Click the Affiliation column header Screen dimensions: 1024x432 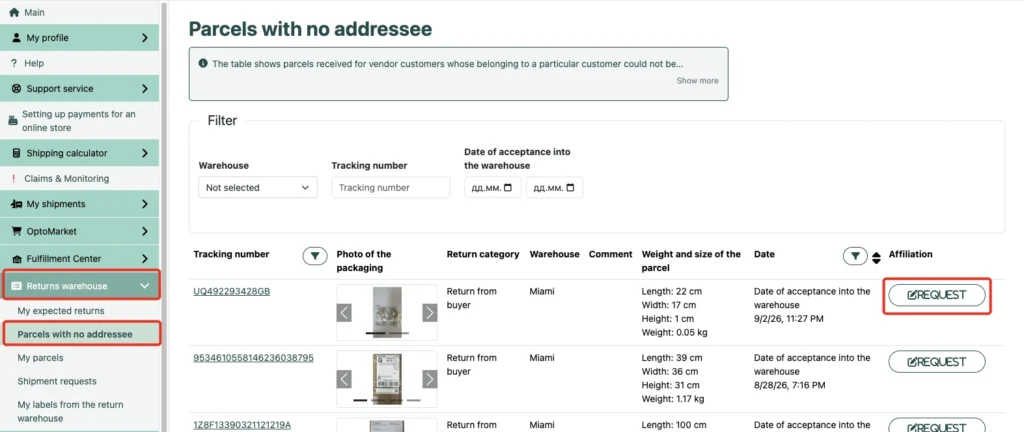point(910,254)
